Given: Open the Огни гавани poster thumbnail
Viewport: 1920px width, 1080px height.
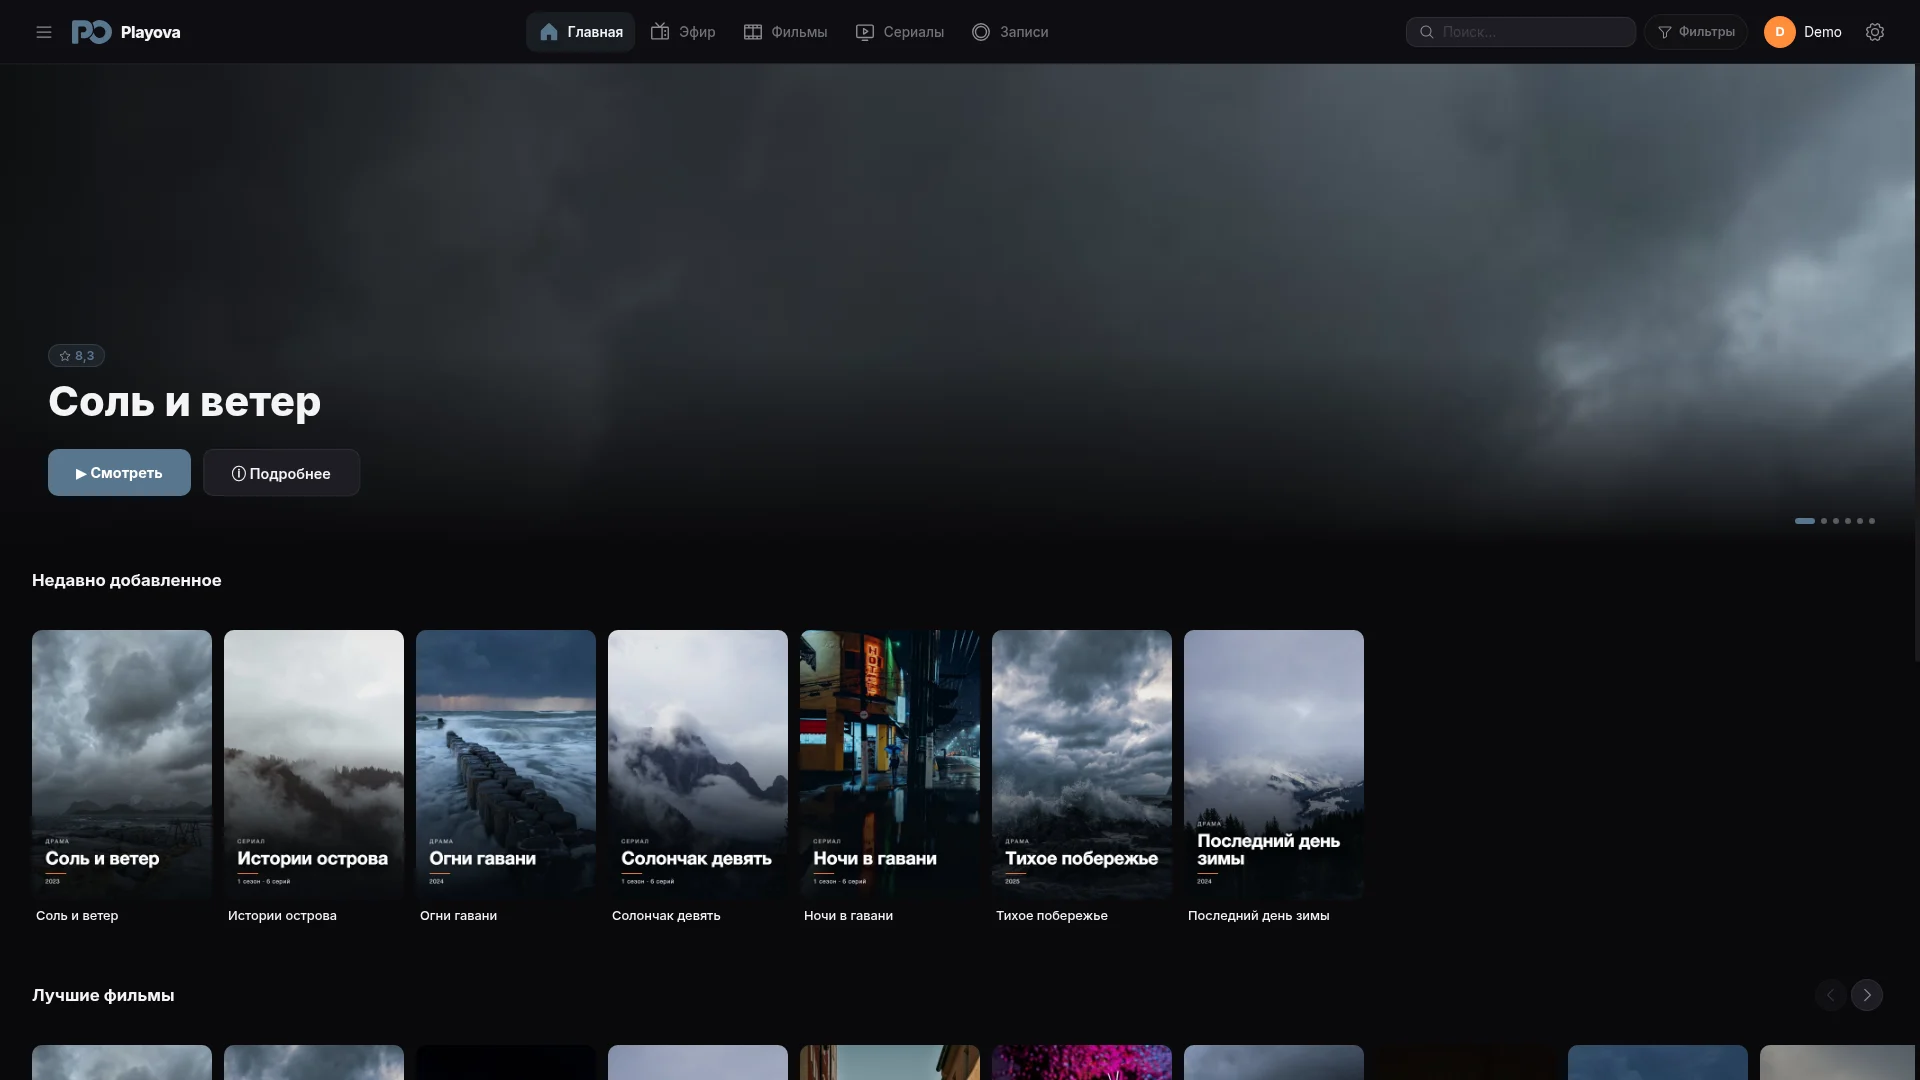Looking at the screenshot, I should (x=506, y=765).
